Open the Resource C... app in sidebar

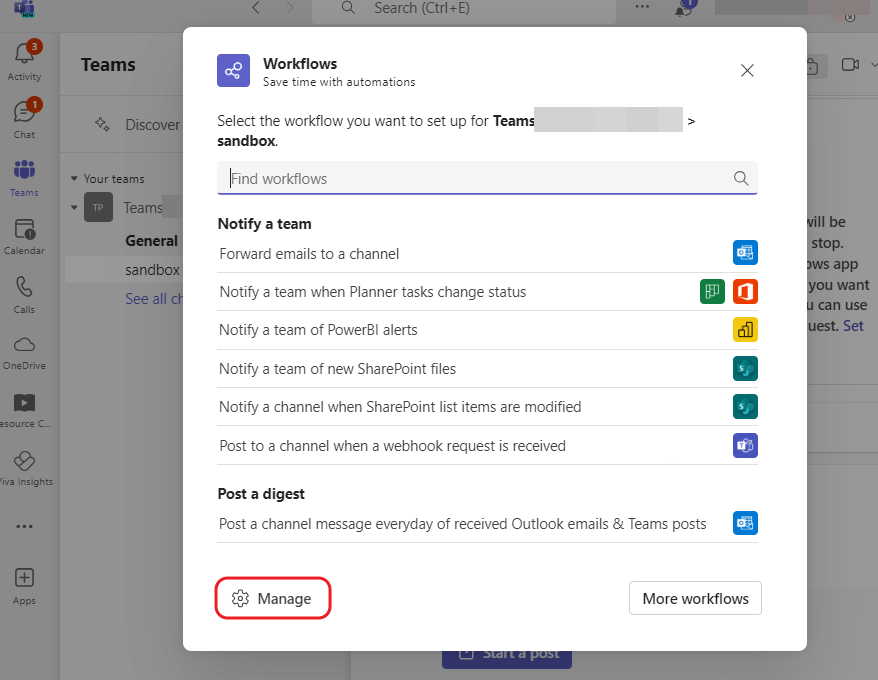pos(24,411)
